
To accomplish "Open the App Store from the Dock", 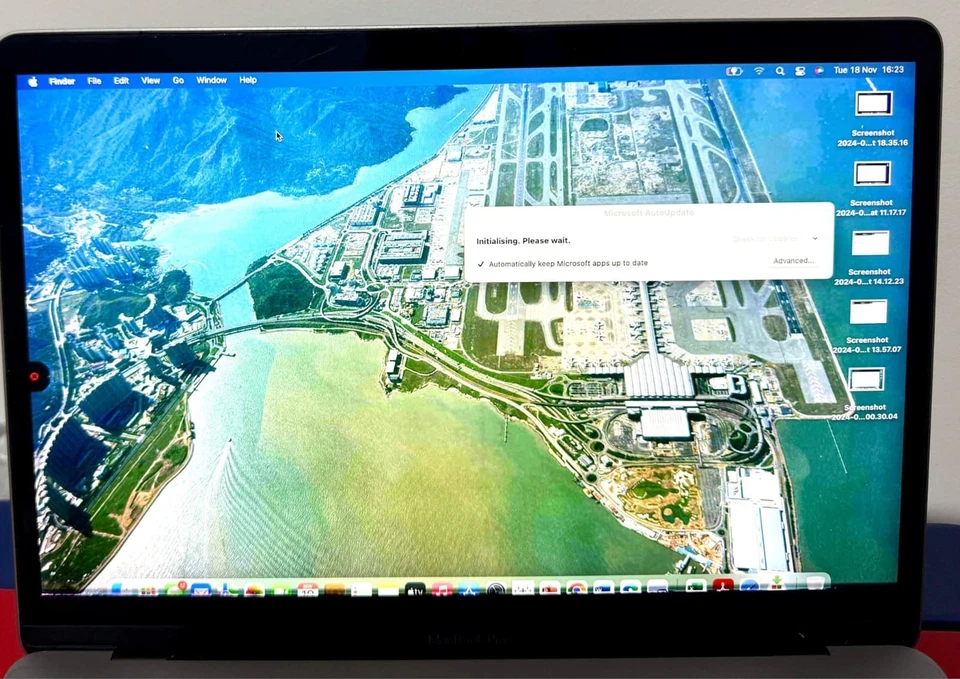I will point(470,590).
